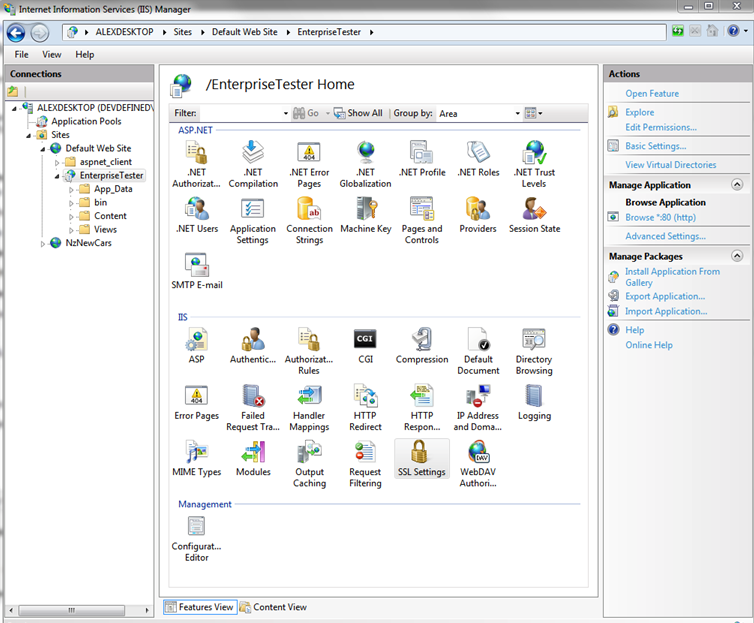754x623 pixels.
Task: Collapse the Default Web Site tree node
Action: click(x=43, y=148)
